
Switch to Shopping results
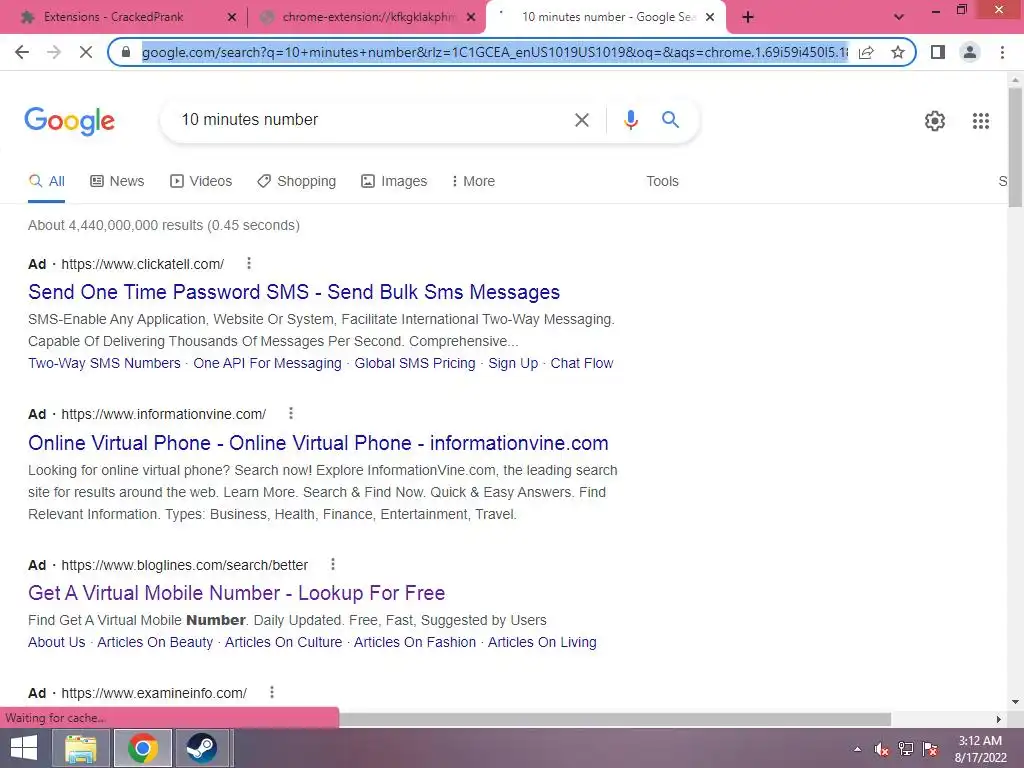pyautogui.click(x=296, y=181)
